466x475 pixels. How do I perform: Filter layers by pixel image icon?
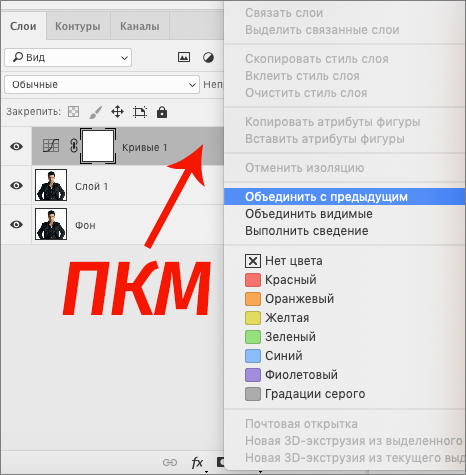tap(184, 57)
